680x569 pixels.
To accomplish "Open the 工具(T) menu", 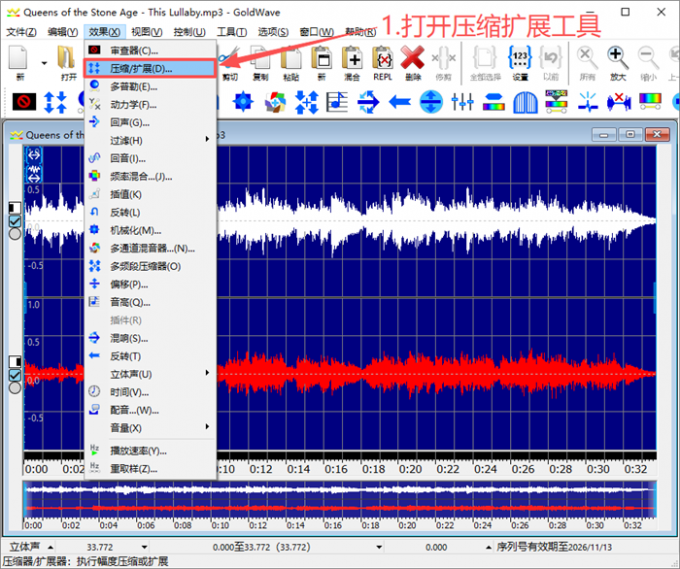I will point(232,32).
